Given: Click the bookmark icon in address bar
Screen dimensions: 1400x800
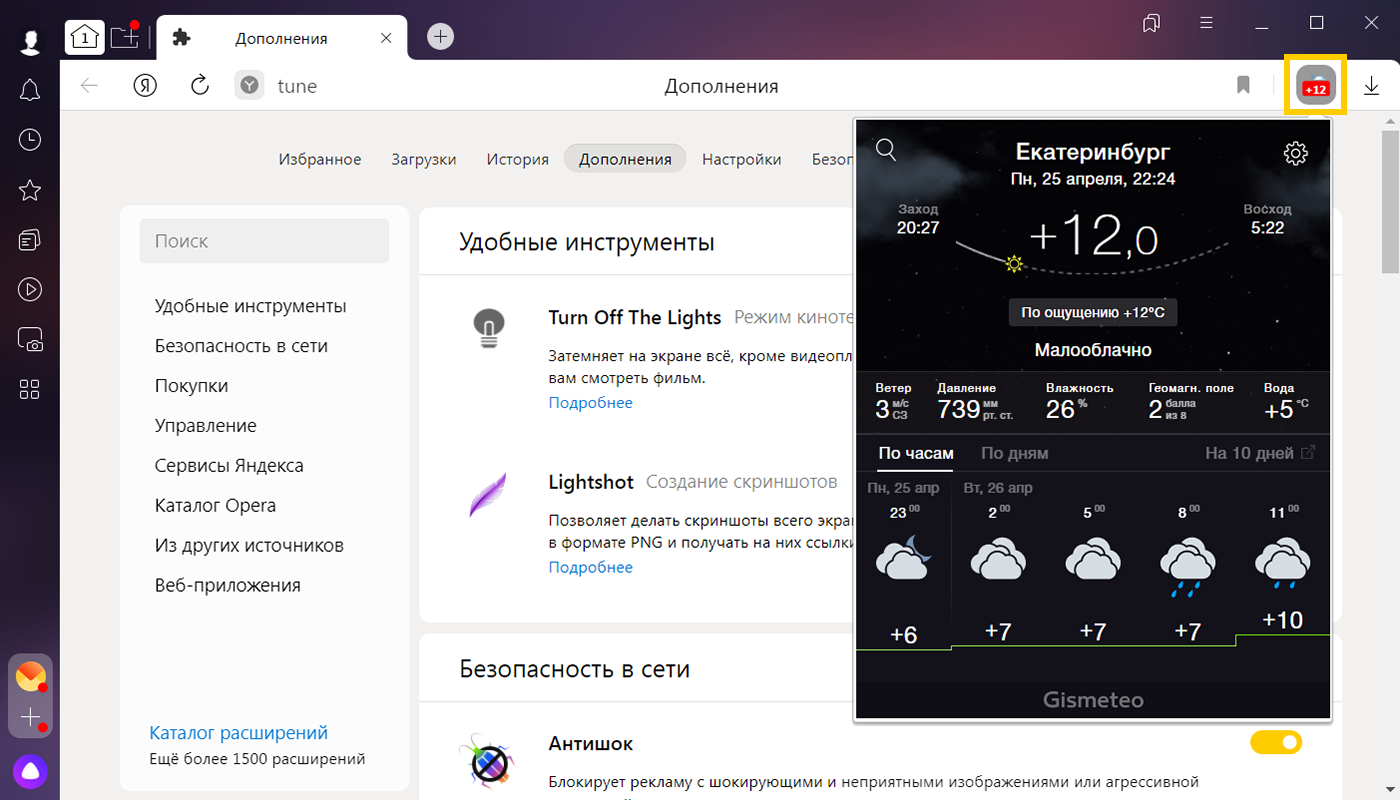Looking at the screenshot, I should click(1243, 86).
